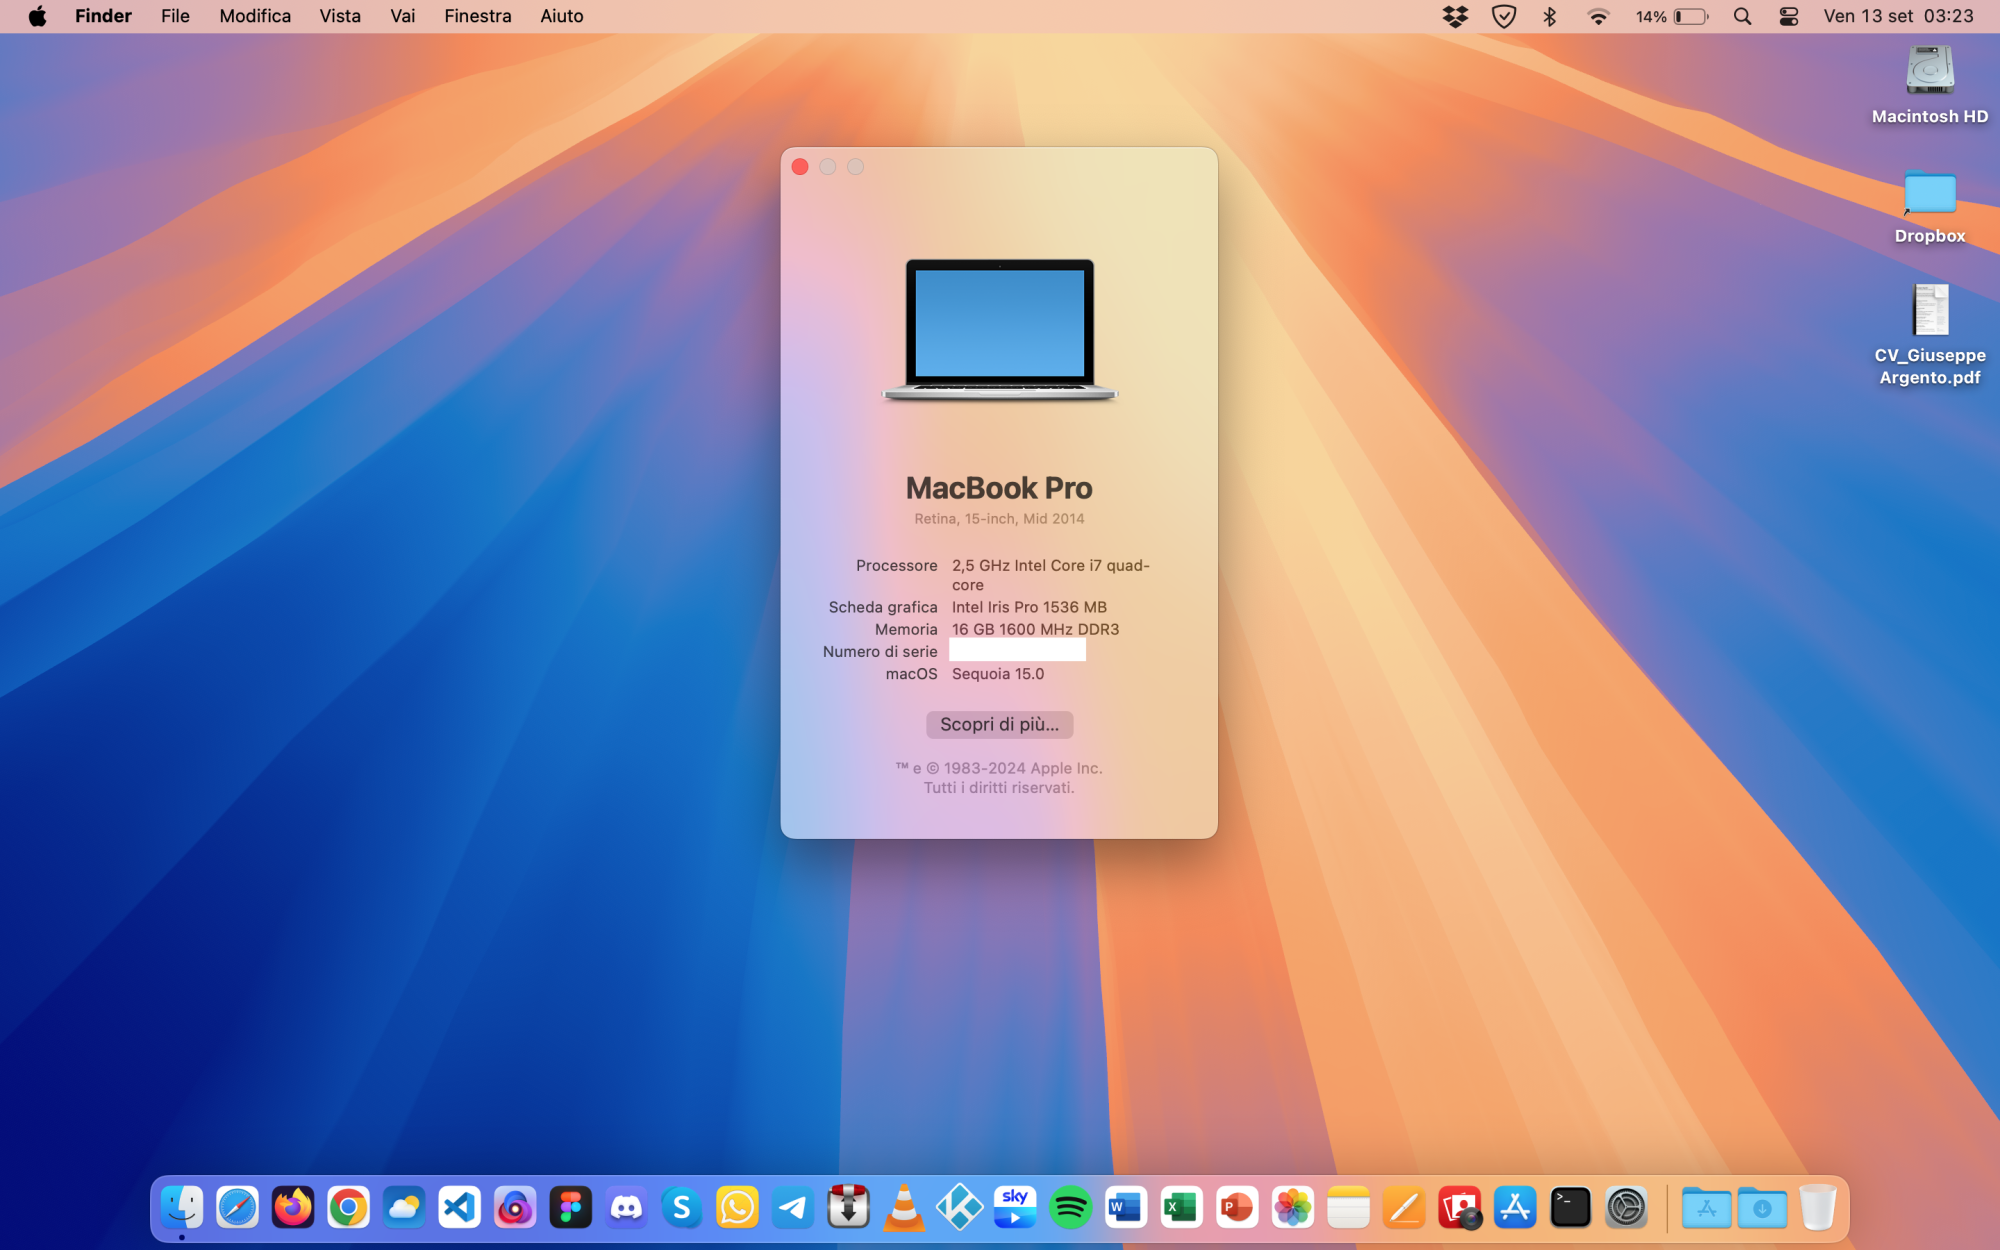This screenshot has width=2000, height=1250.
Task: Launch Figma from the Dock
Action: click(x=571, y=1208)
